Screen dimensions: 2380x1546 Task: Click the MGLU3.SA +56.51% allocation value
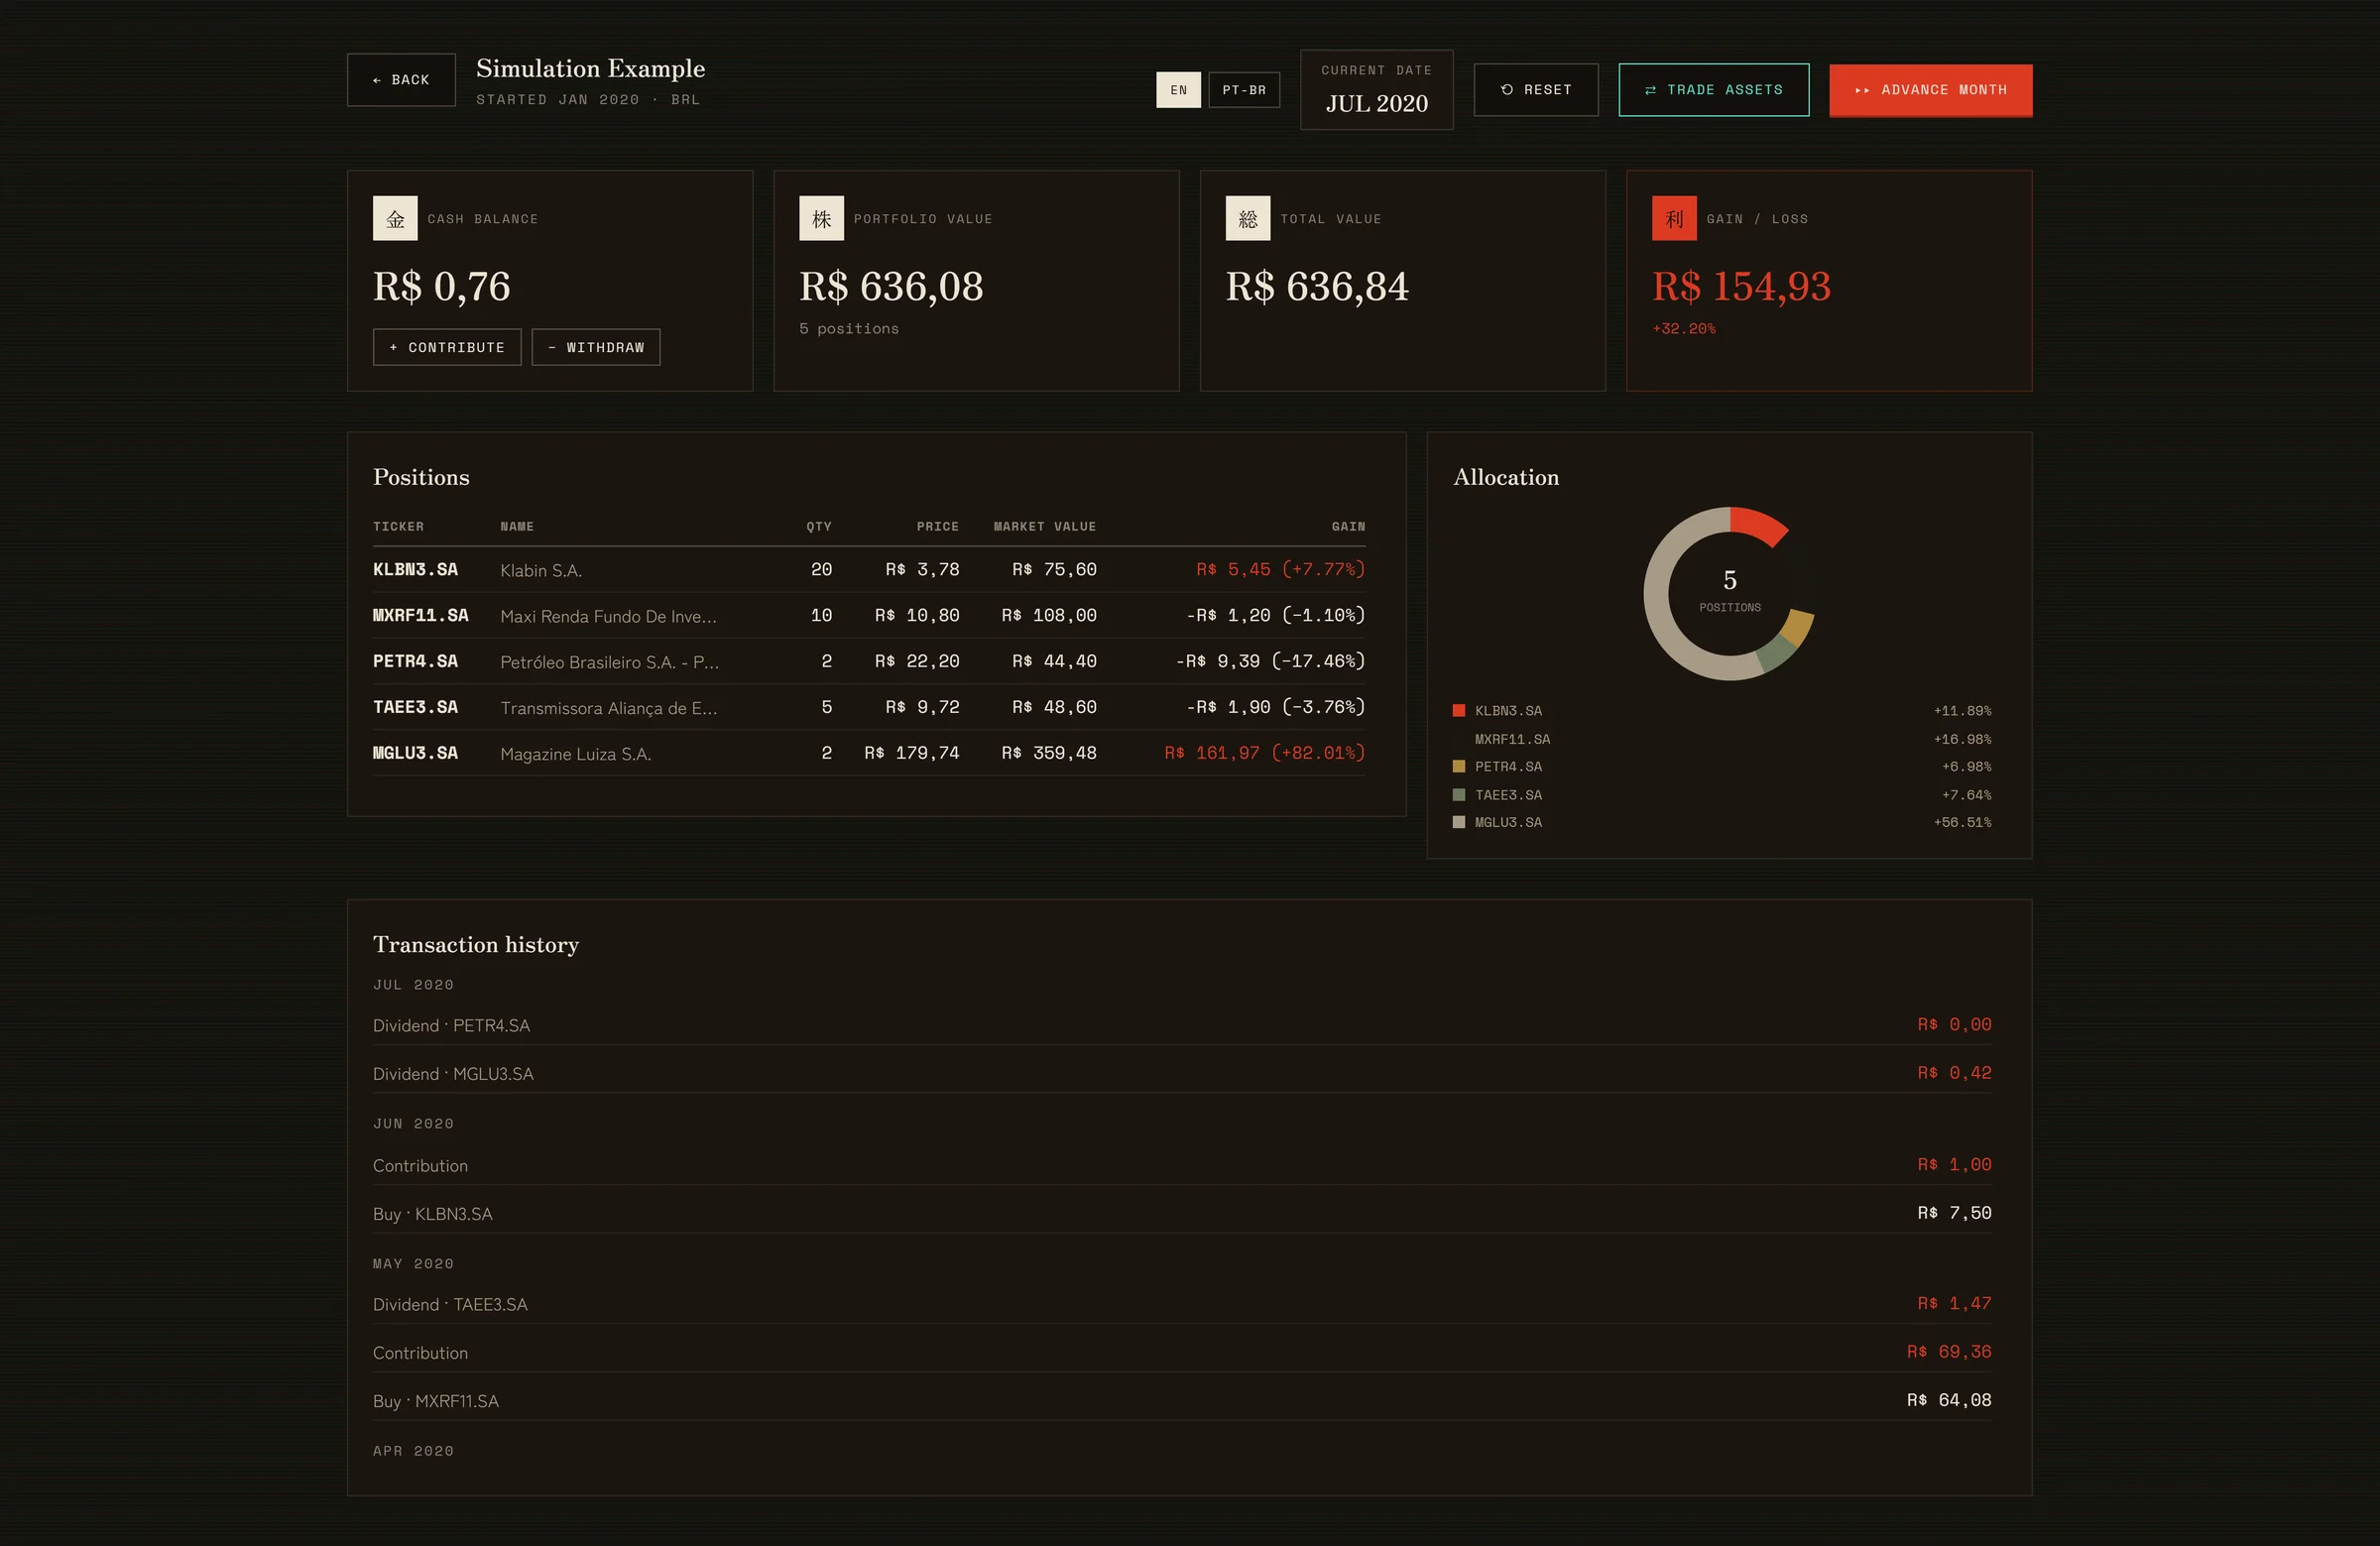1962,822
